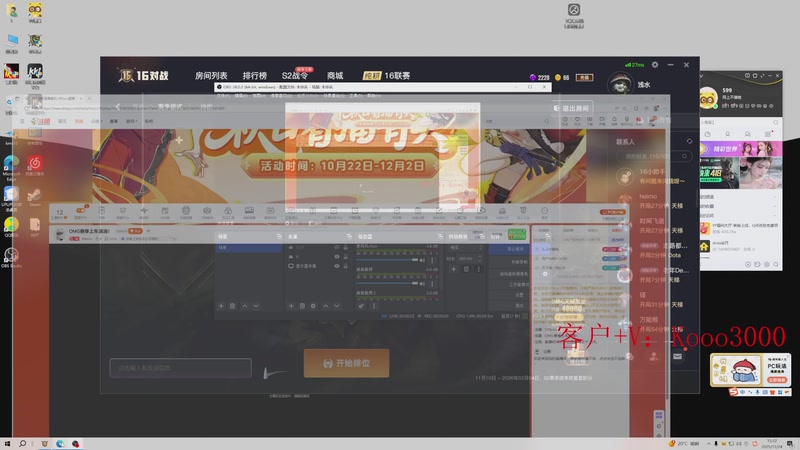This screenshot has height=450, width=800.
Task: Open mixer panel extra options dots
Action: coord(374,306)
